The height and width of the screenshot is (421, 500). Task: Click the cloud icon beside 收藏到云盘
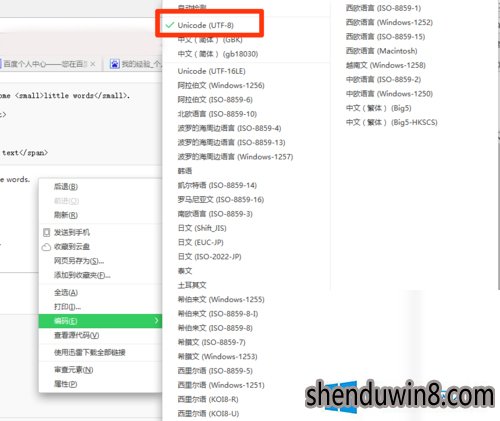coord(46,247)
